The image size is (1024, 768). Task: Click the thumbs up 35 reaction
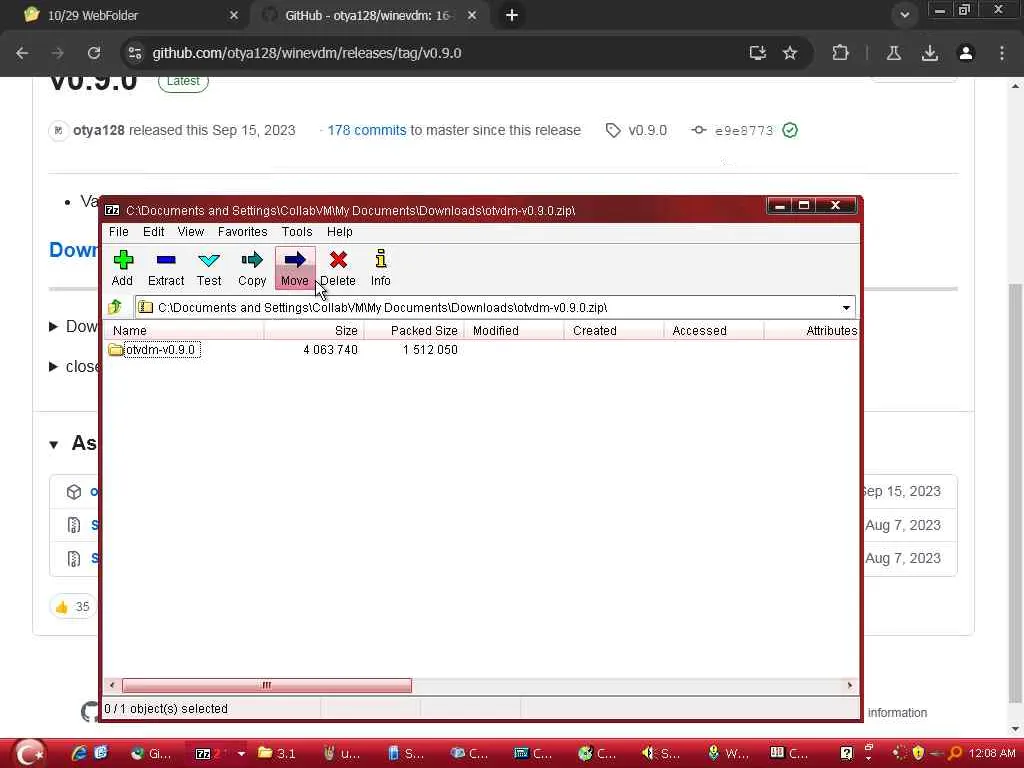72,607
